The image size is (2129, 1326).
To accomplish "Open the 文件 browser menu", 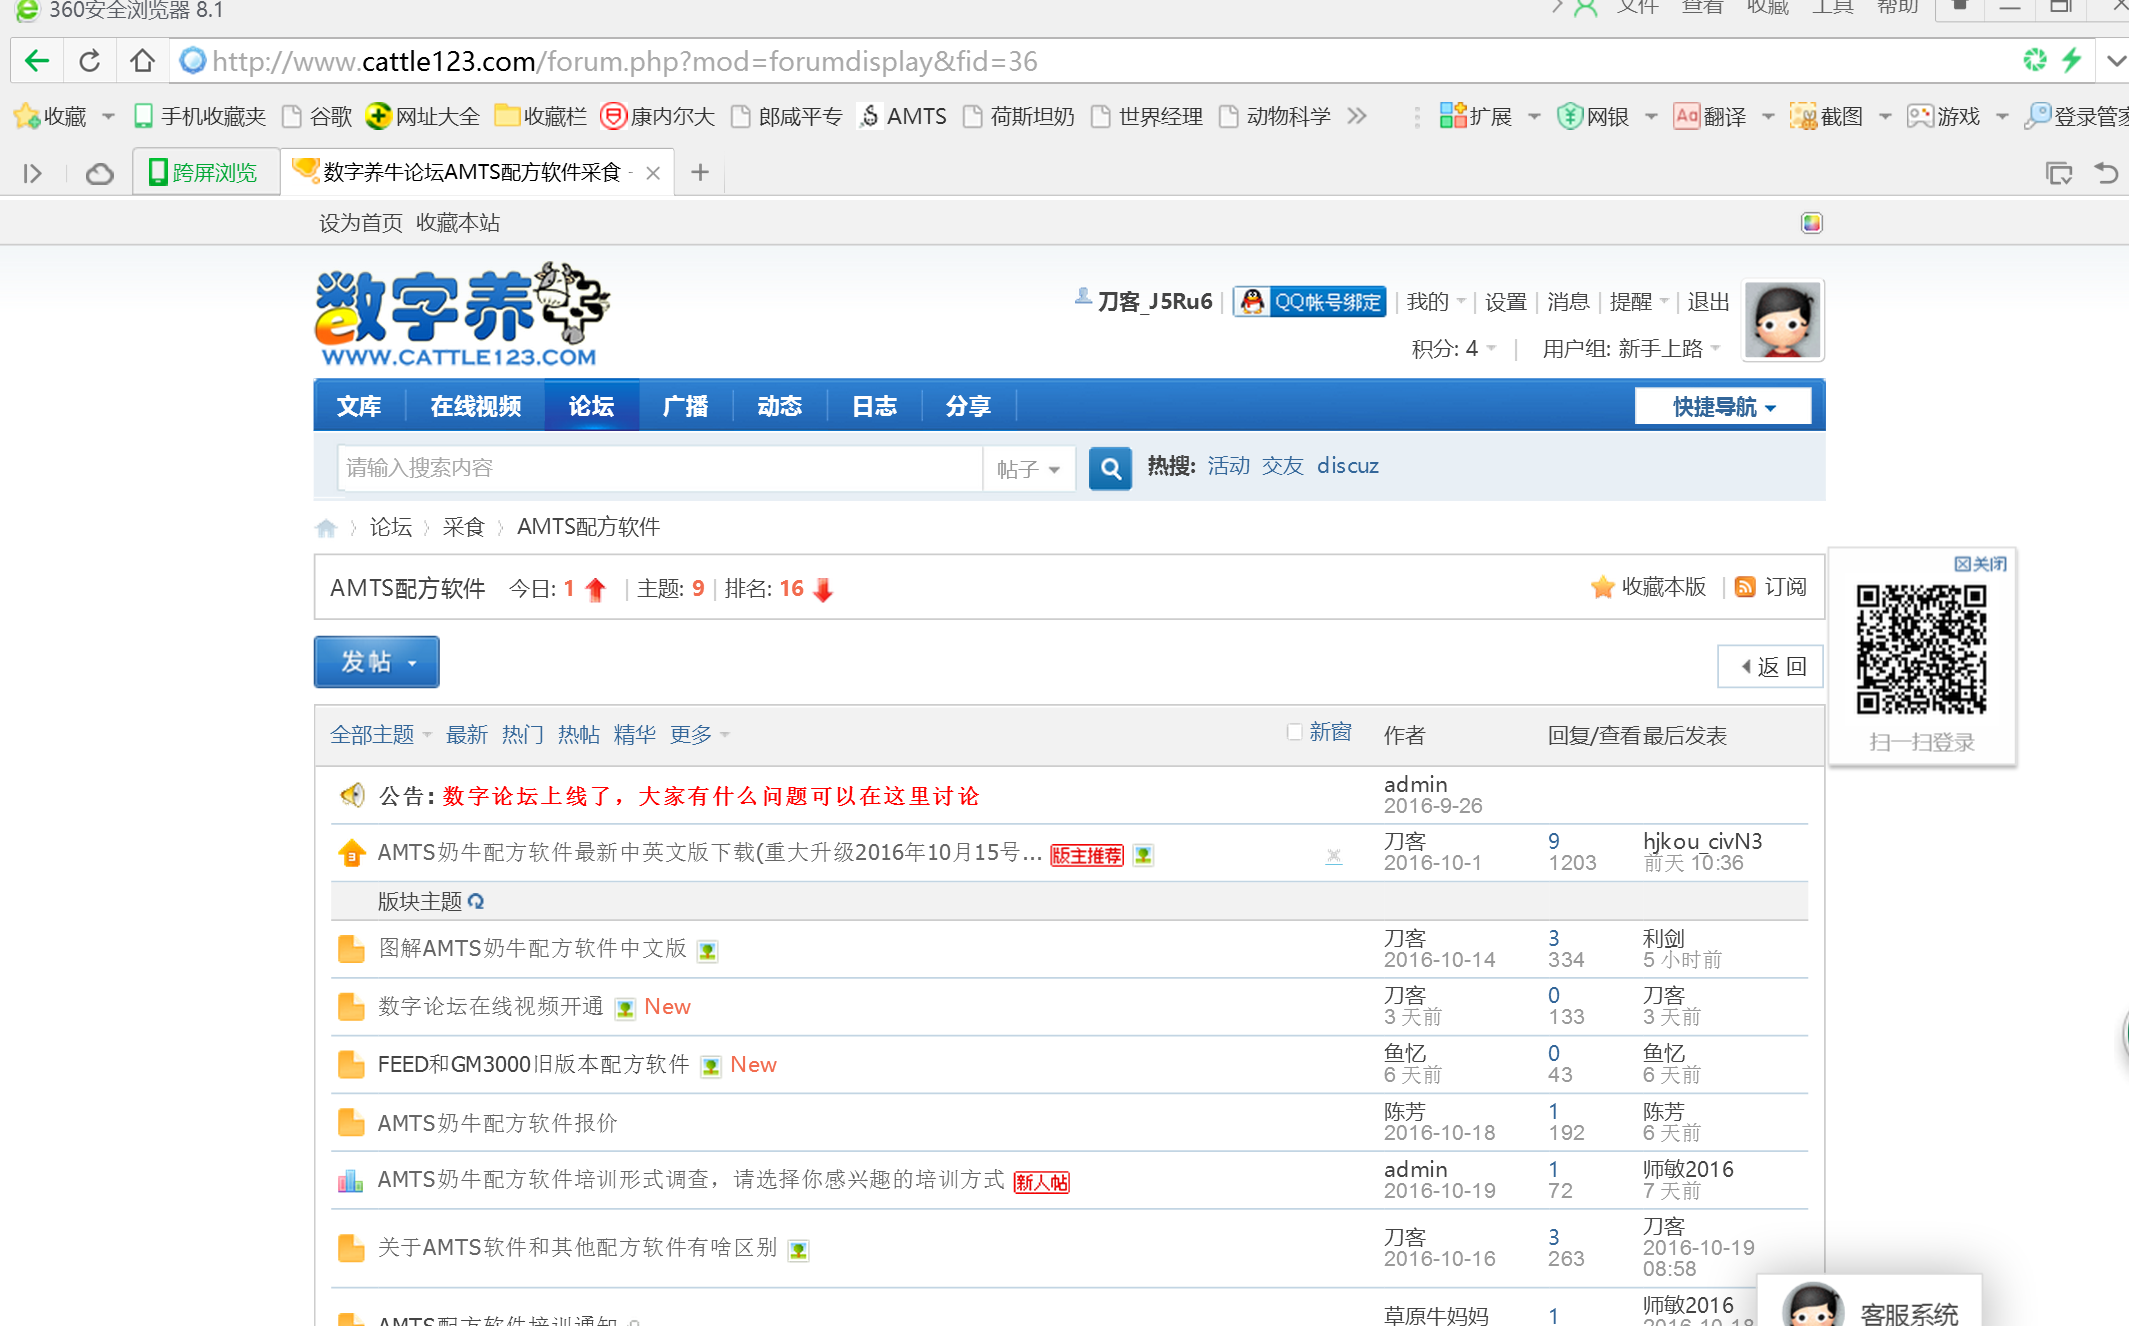I will coord(1638,8).
